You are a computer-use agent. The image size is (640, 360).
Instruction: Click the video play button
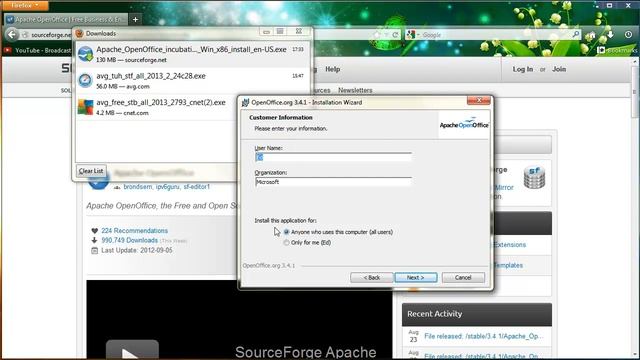pos(132,350)
